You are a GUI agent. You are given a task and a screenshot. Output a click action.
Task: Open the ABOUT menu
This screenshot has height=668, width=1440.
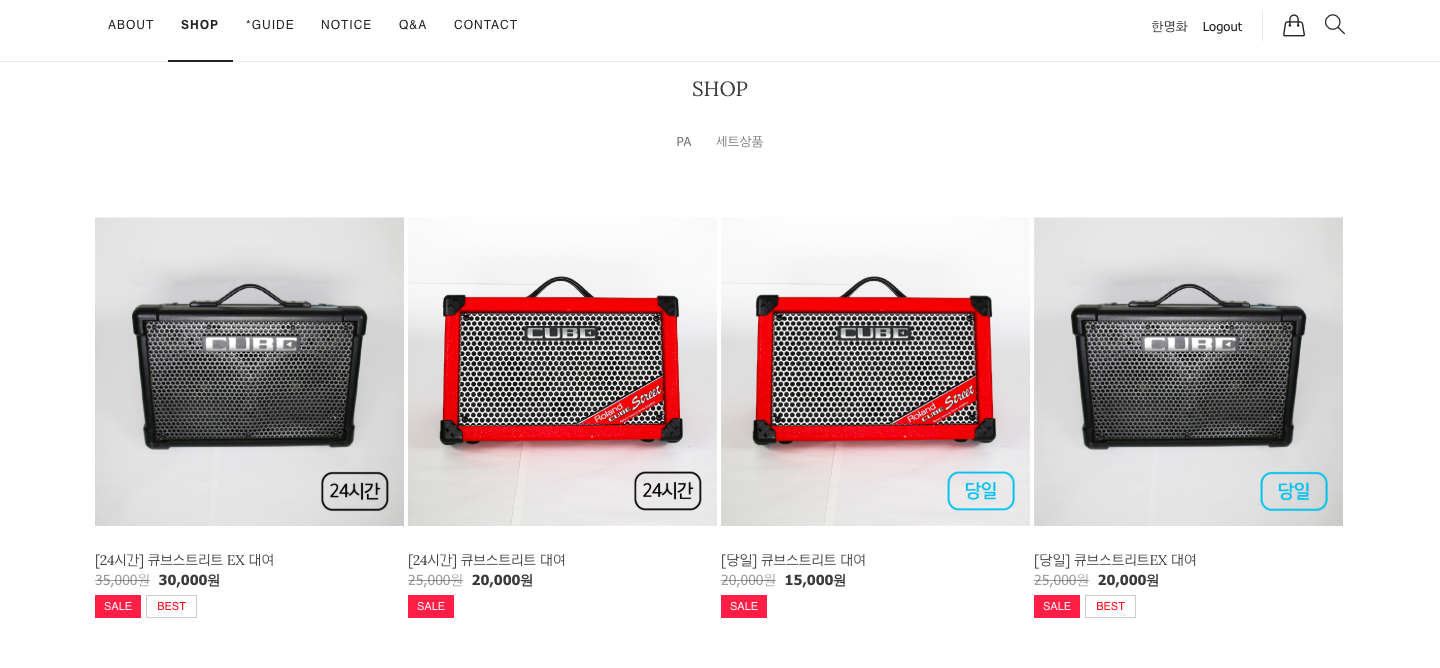tap(131, 25)
